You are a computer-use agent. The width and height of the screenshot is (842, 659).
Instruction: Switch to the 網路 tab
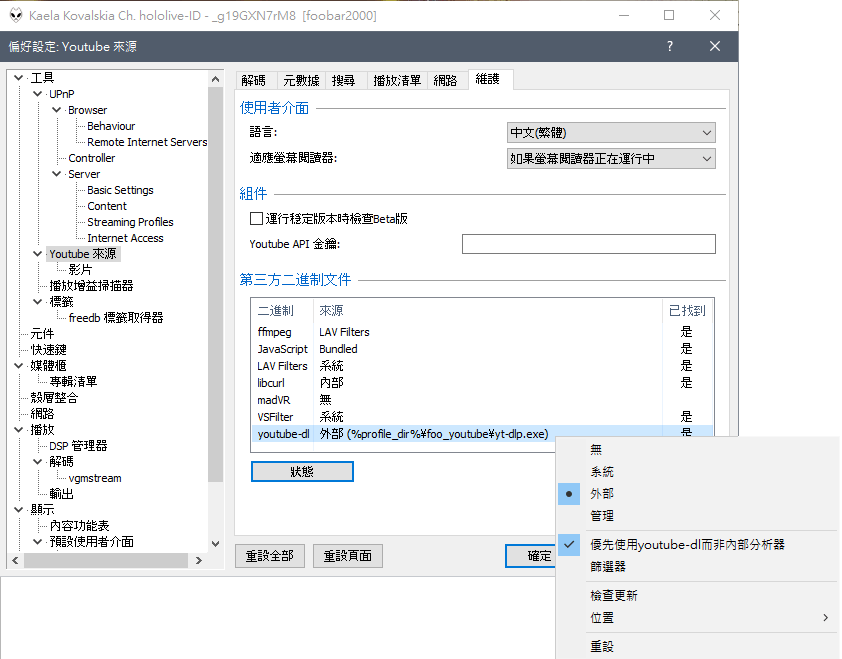coord(445,81)
